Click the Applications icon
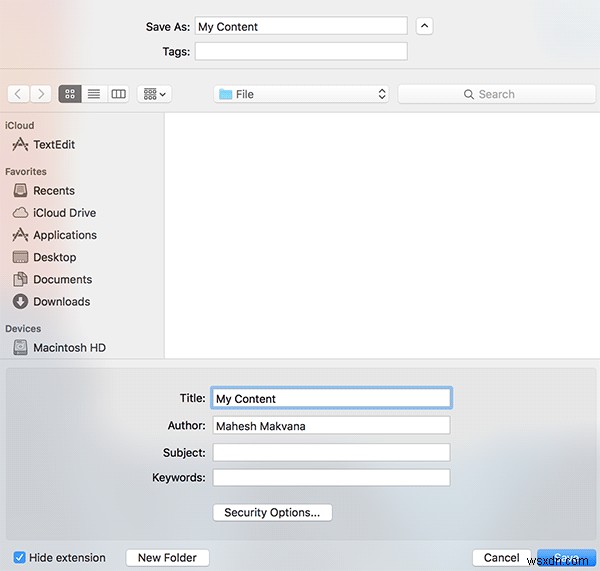 pyautogui.click(x=20, y=235)
